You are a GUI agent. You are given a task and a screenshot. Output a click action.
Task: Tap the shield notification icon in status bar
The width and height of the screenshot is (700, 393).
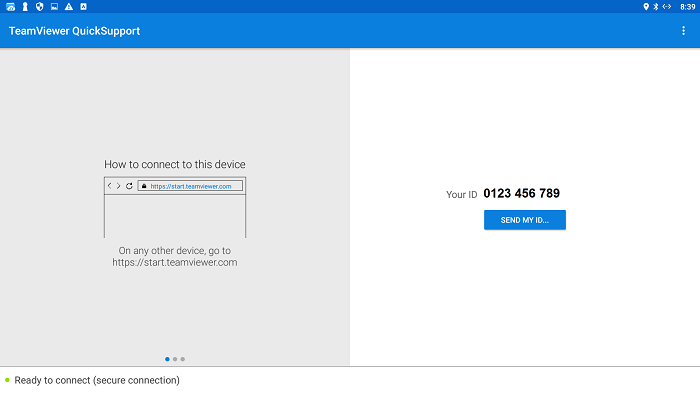click(x=40, y=7)
